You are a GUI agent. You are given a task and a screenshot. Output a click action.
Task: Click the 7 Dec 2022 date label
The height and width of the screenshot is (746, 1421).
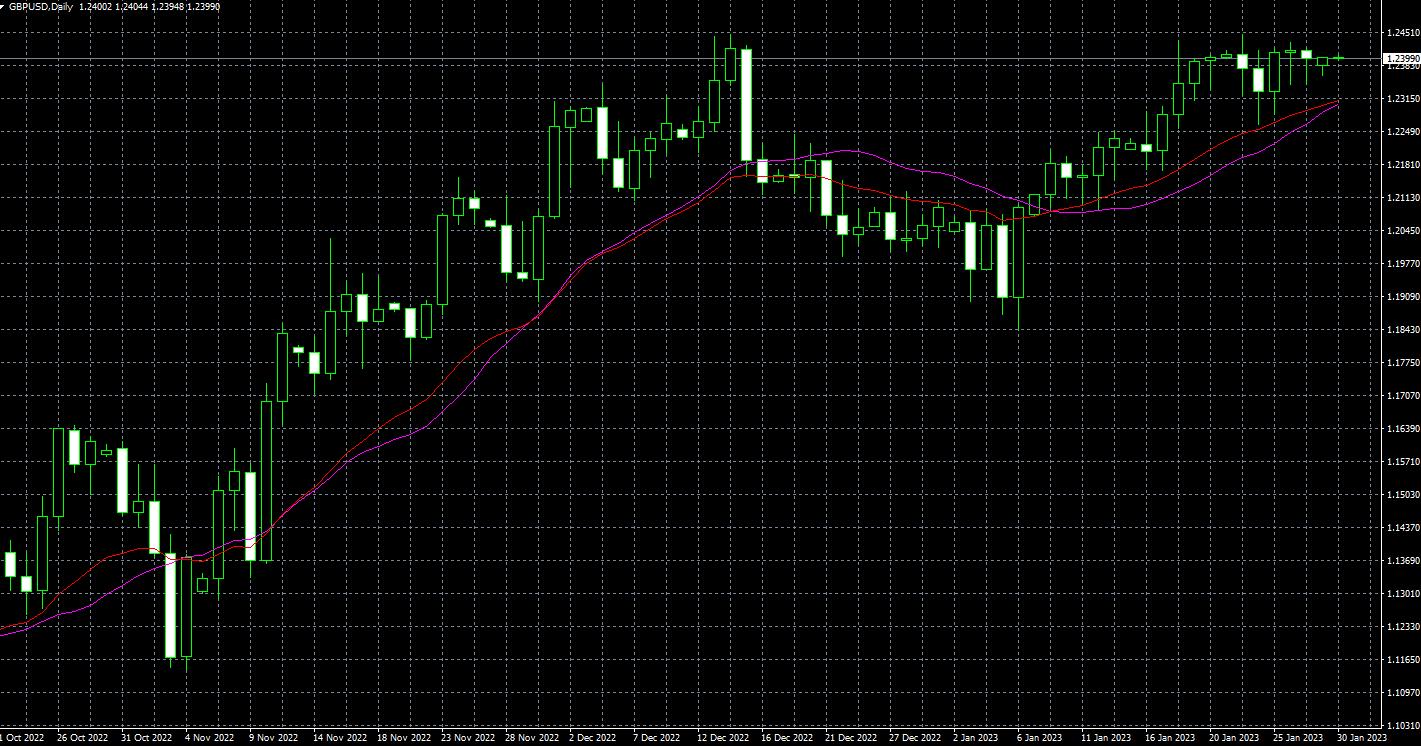pos(659,738)
